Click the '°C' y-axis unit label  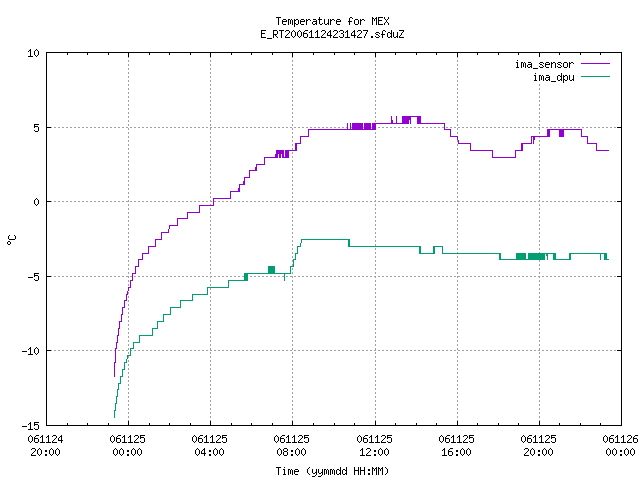pyautogui.click(x=11, y=240)
